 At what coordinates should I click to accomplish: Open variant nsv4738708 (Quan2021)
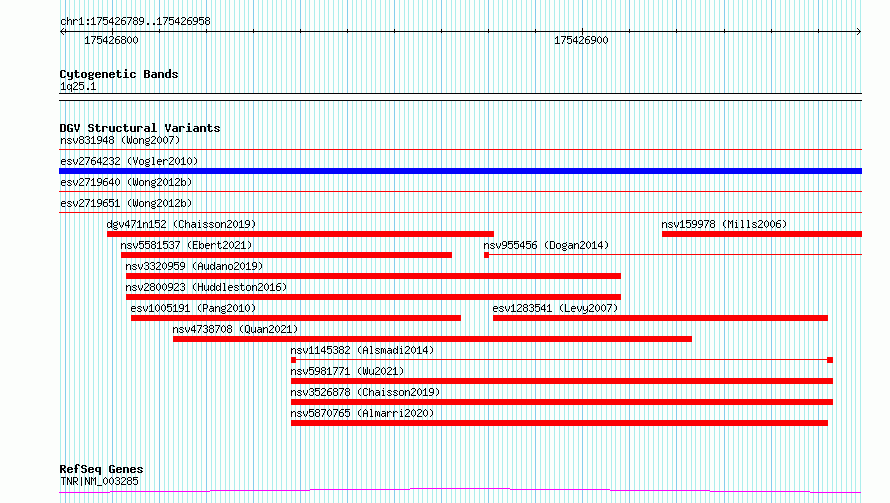pos(235,329)
